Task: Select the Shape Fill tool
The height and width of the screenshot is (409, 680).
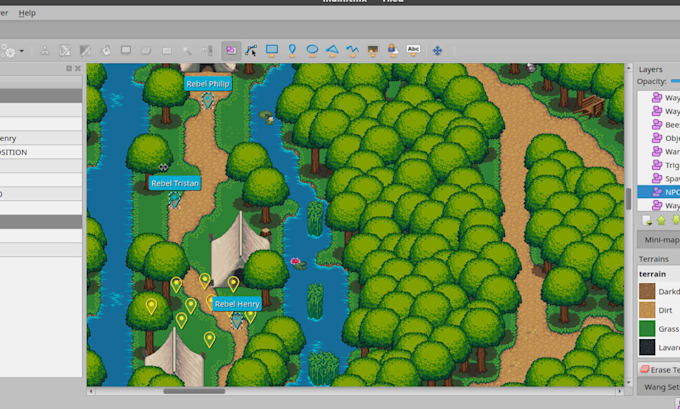Action: point(126,51)
